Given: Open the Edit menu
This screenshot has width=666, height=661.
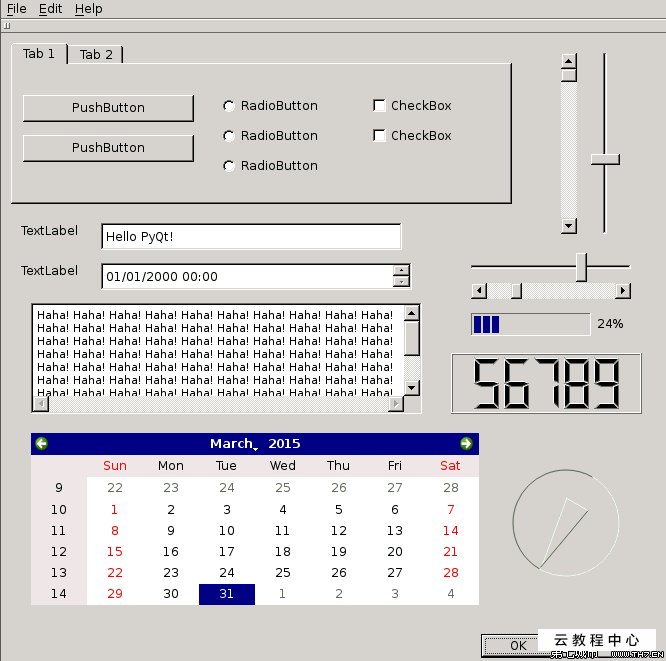Looking at the screenshot, I should click(50, 9).
